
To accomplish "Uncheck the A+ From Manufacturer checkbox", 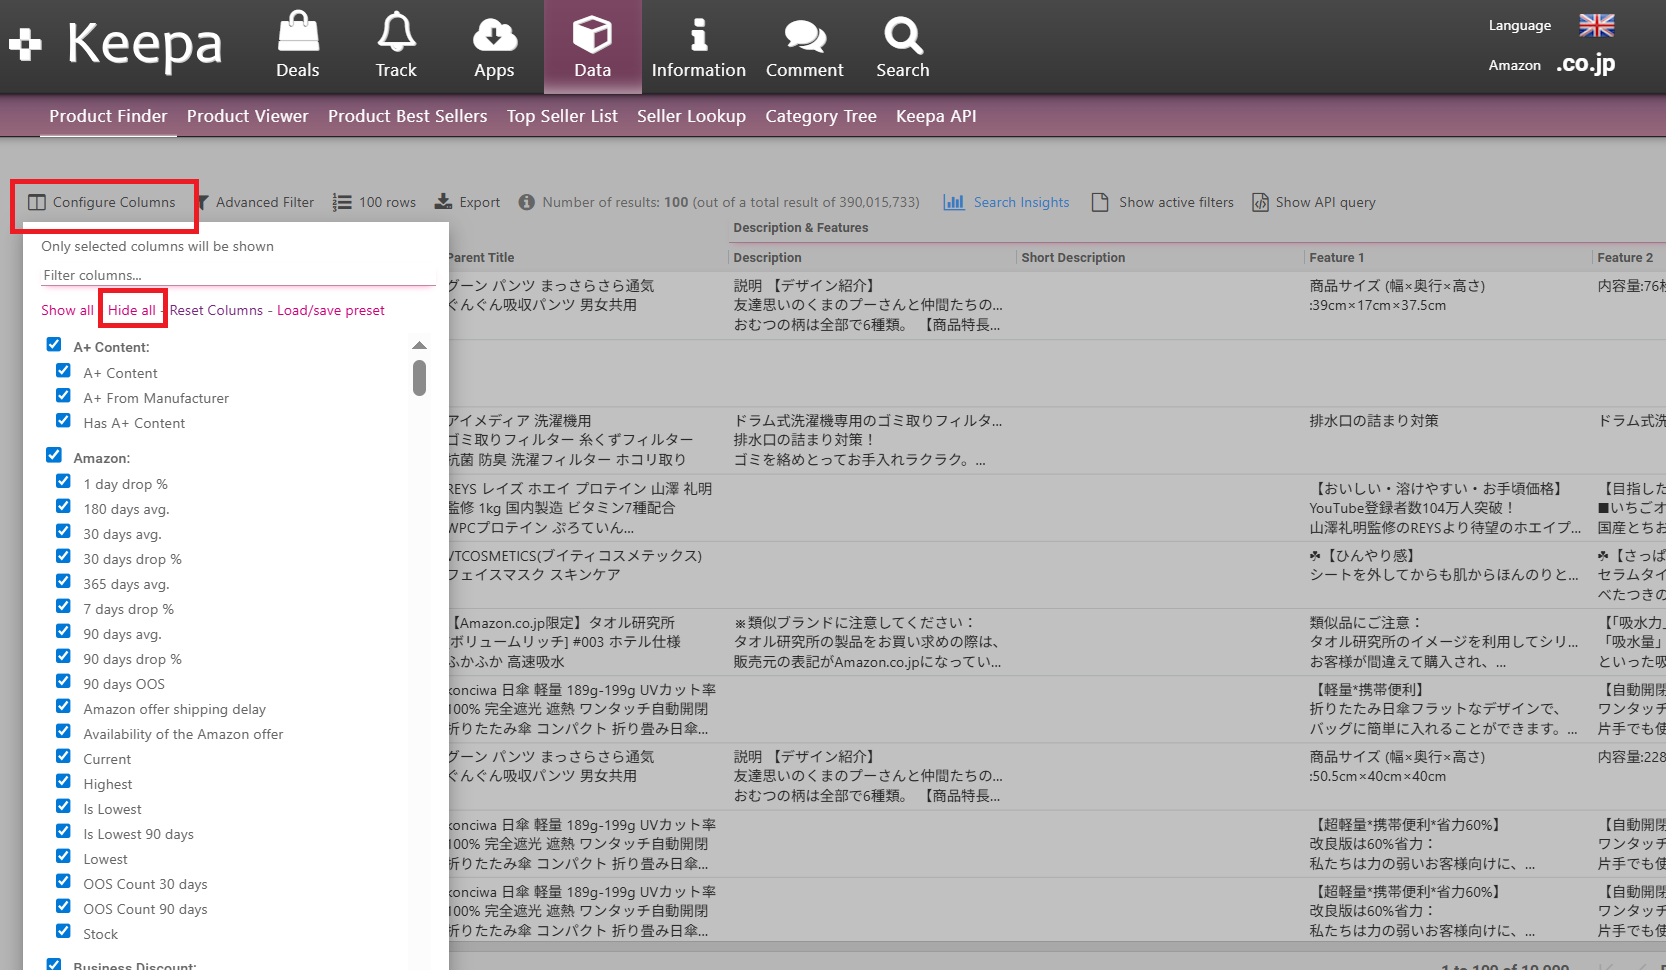I will (x=63, y=396).
